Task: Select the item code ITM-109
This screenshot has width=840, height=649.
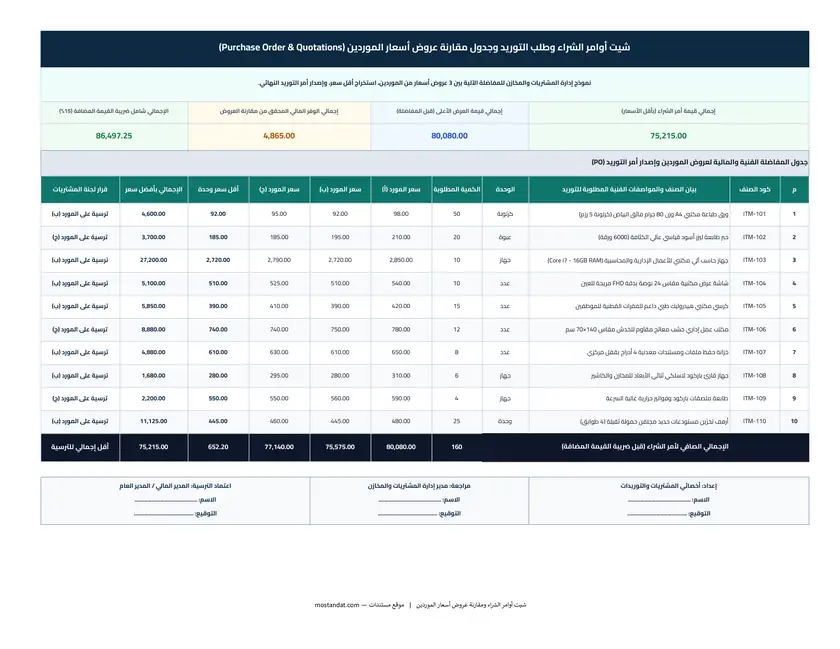Action: click(754, 398)
